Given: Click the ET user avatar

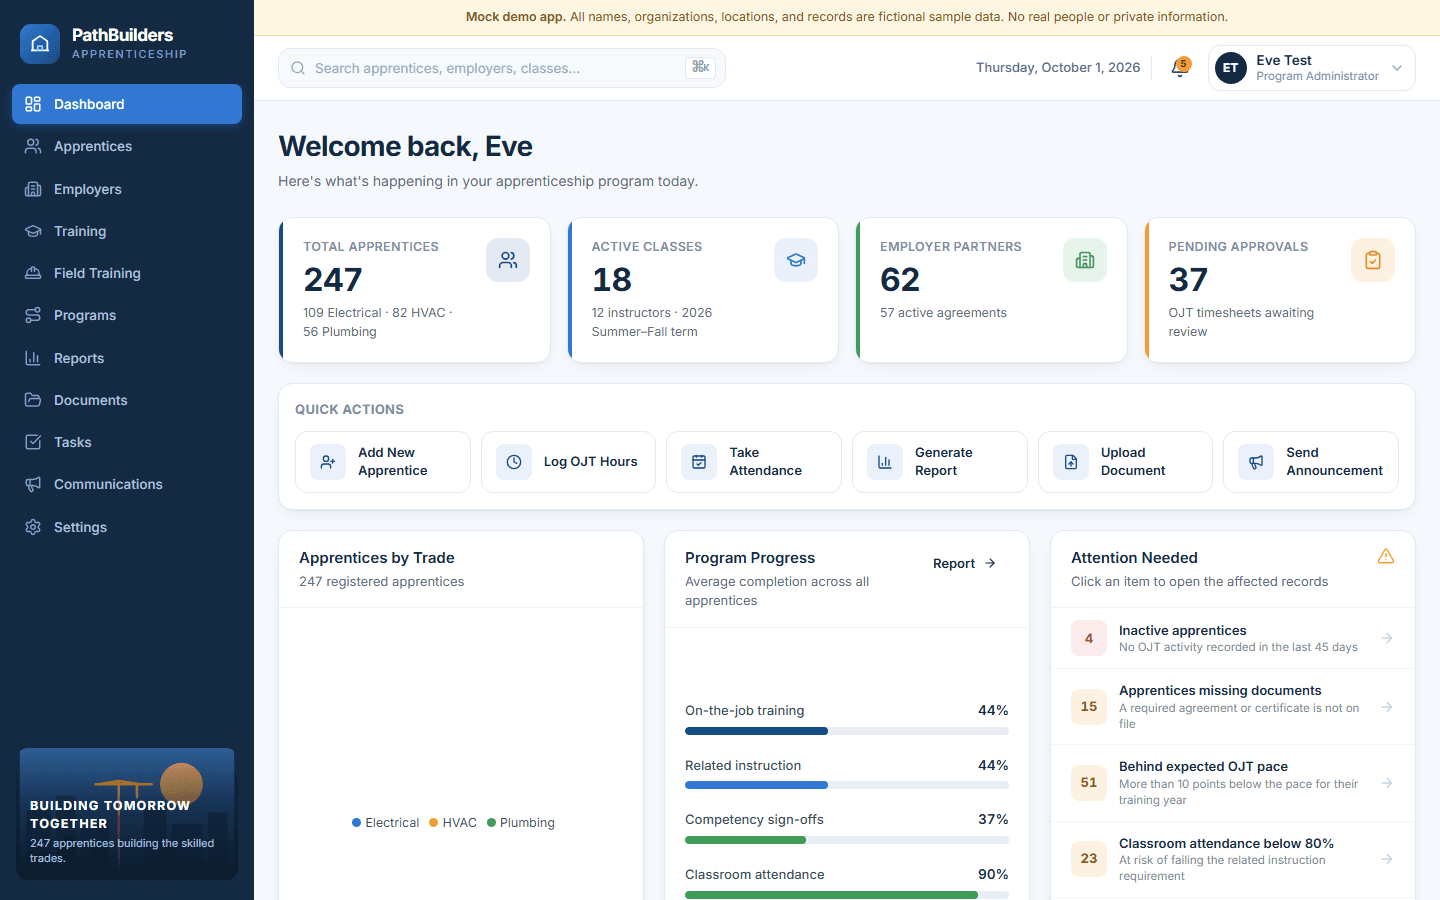Looking at the screenshot, I should [x=1231, y=68].
